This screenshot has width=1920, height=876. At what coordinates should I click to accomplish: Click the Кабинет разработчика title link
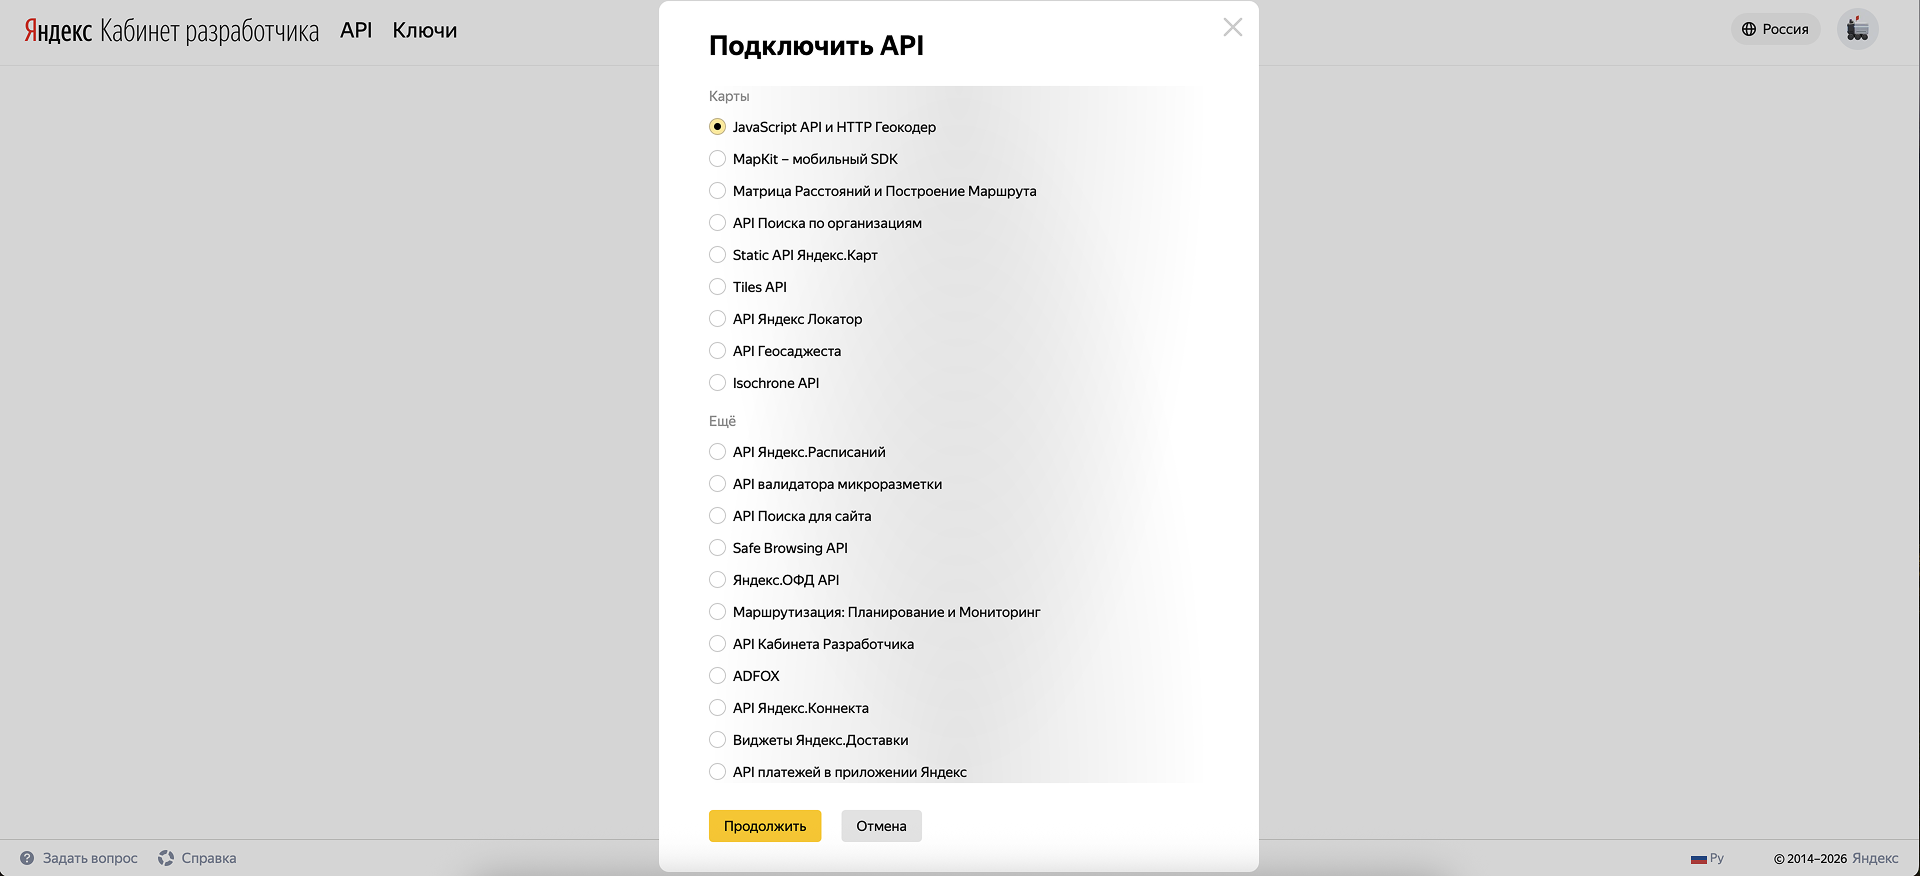click(209, 31)
